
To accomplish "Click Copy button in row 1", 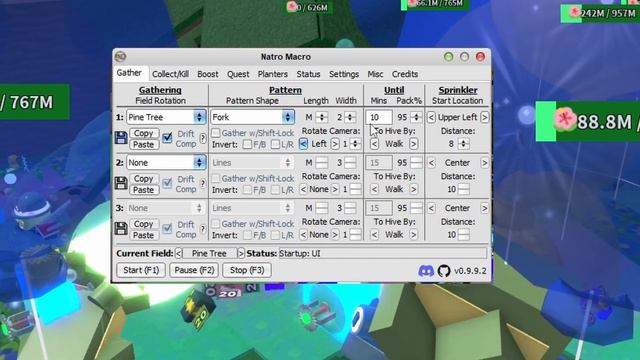I will 144,133.
